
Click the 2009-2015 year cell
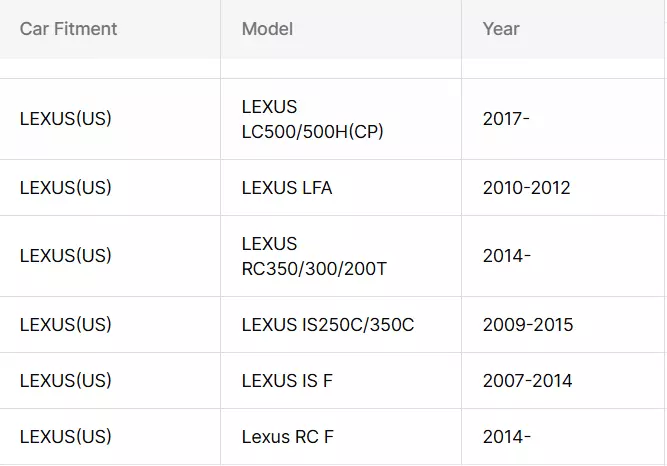click(x=563, y=325)
